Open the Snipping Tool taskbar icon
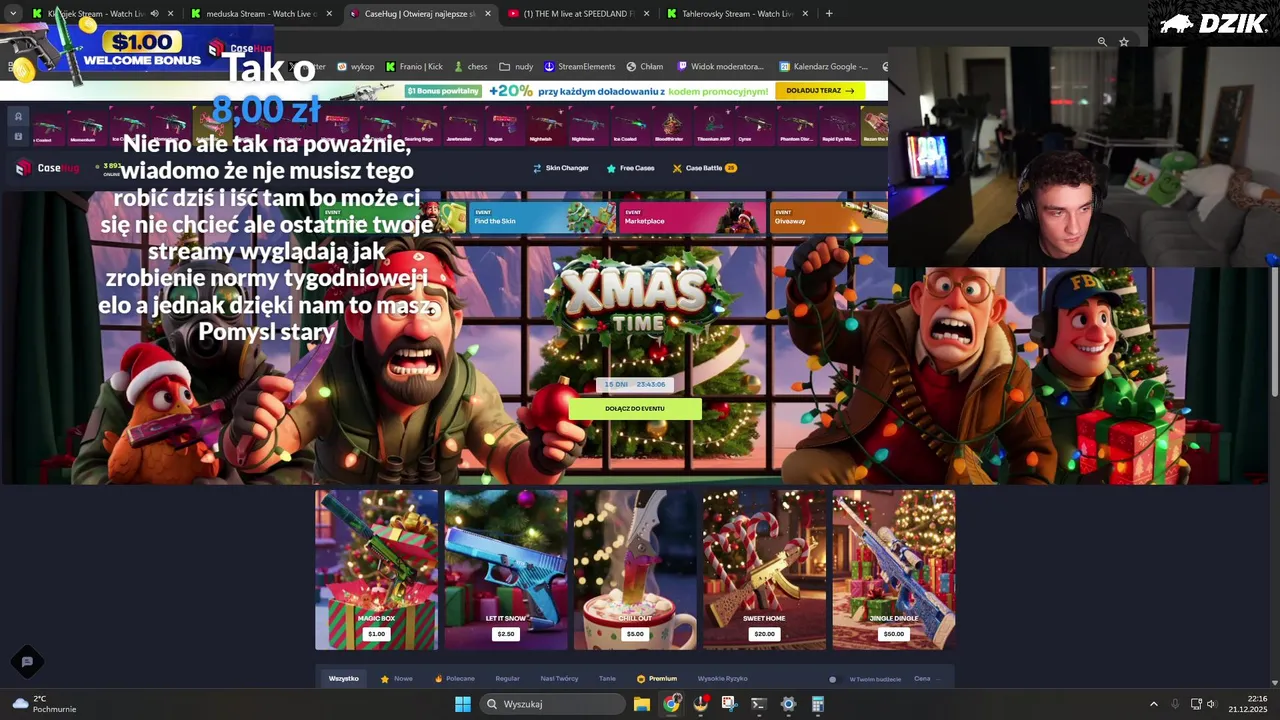 729,704
